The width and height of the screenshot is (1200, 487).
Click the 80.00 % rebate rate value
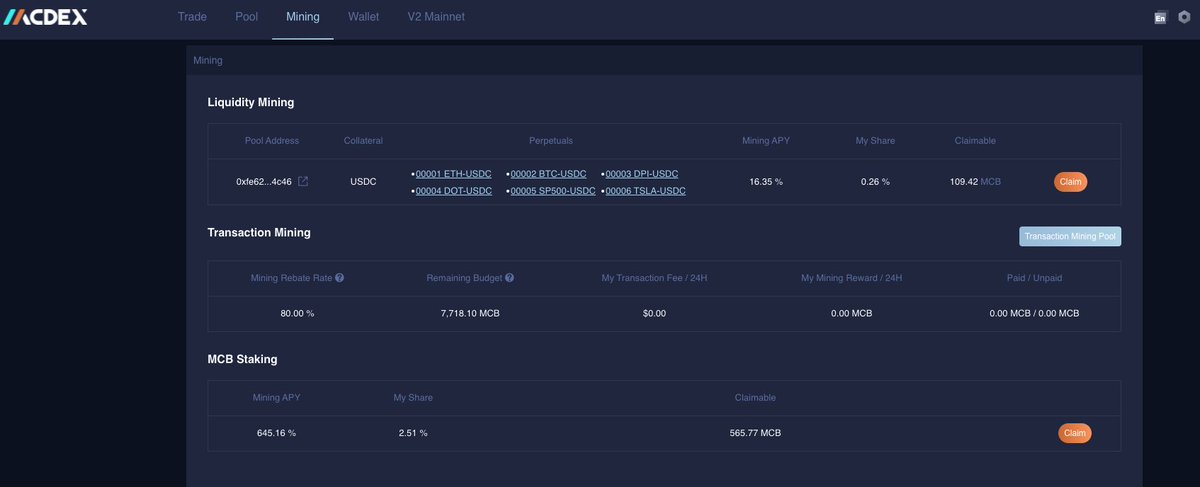(297, 313)
